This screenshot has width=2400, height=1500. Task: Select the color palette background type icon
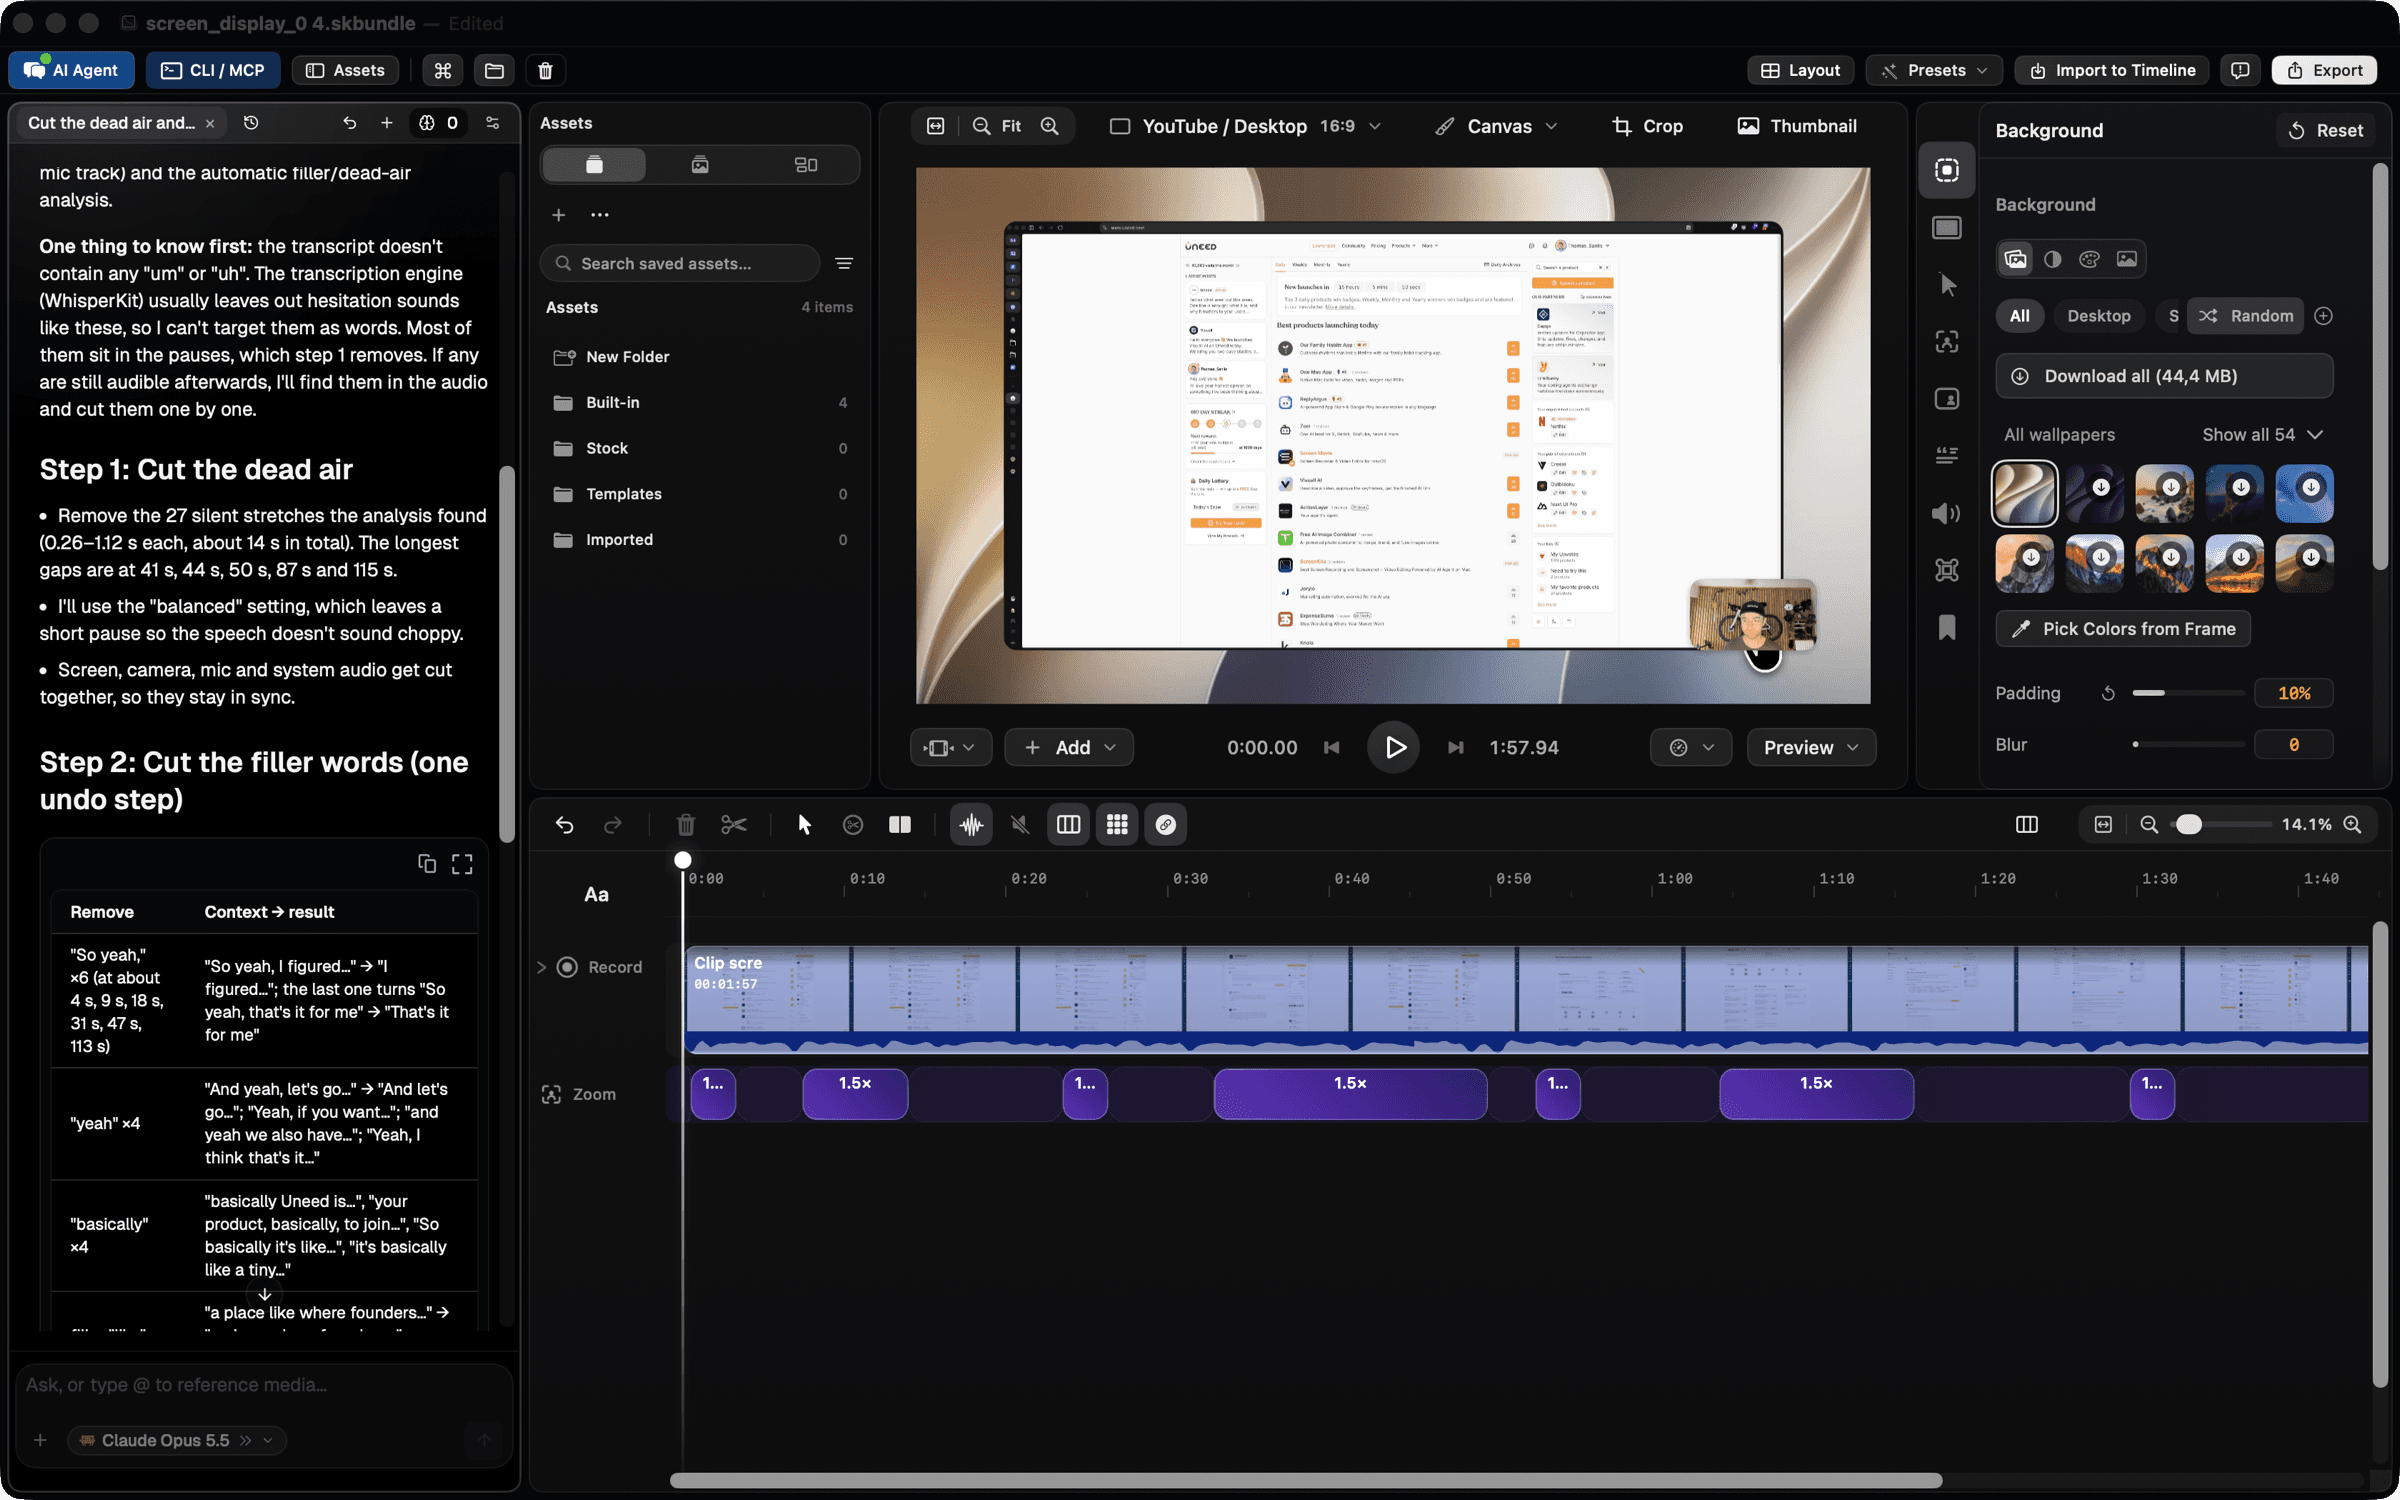(2089, 259)
